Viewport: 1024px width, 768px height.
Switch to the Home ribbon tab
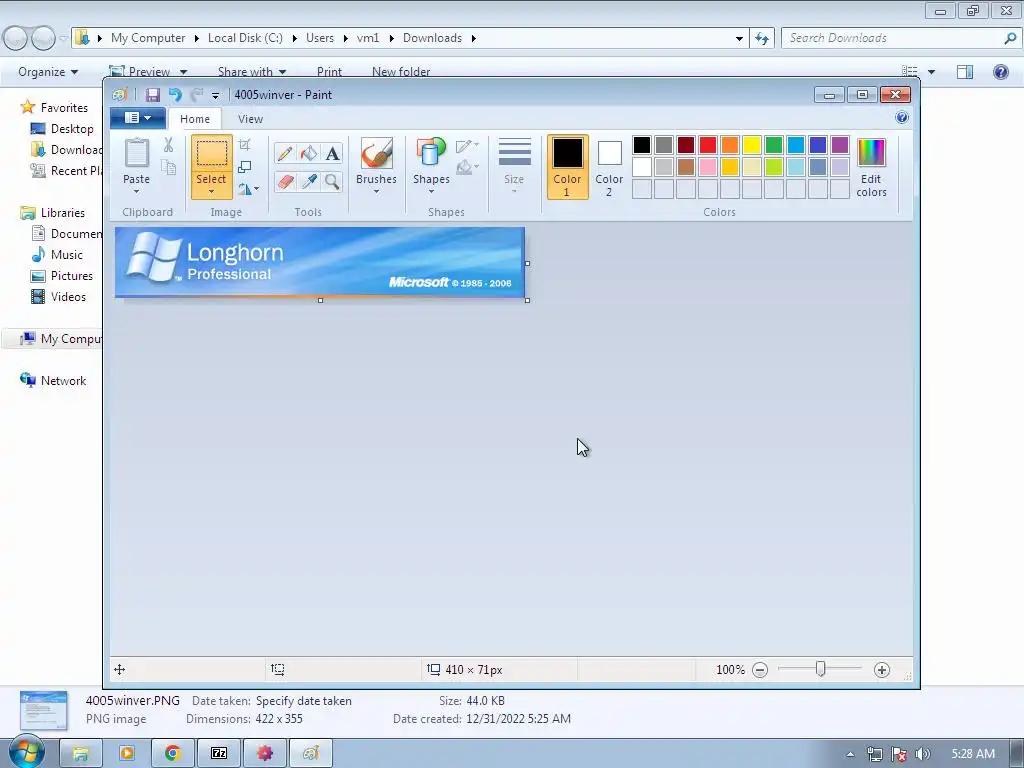195,119
